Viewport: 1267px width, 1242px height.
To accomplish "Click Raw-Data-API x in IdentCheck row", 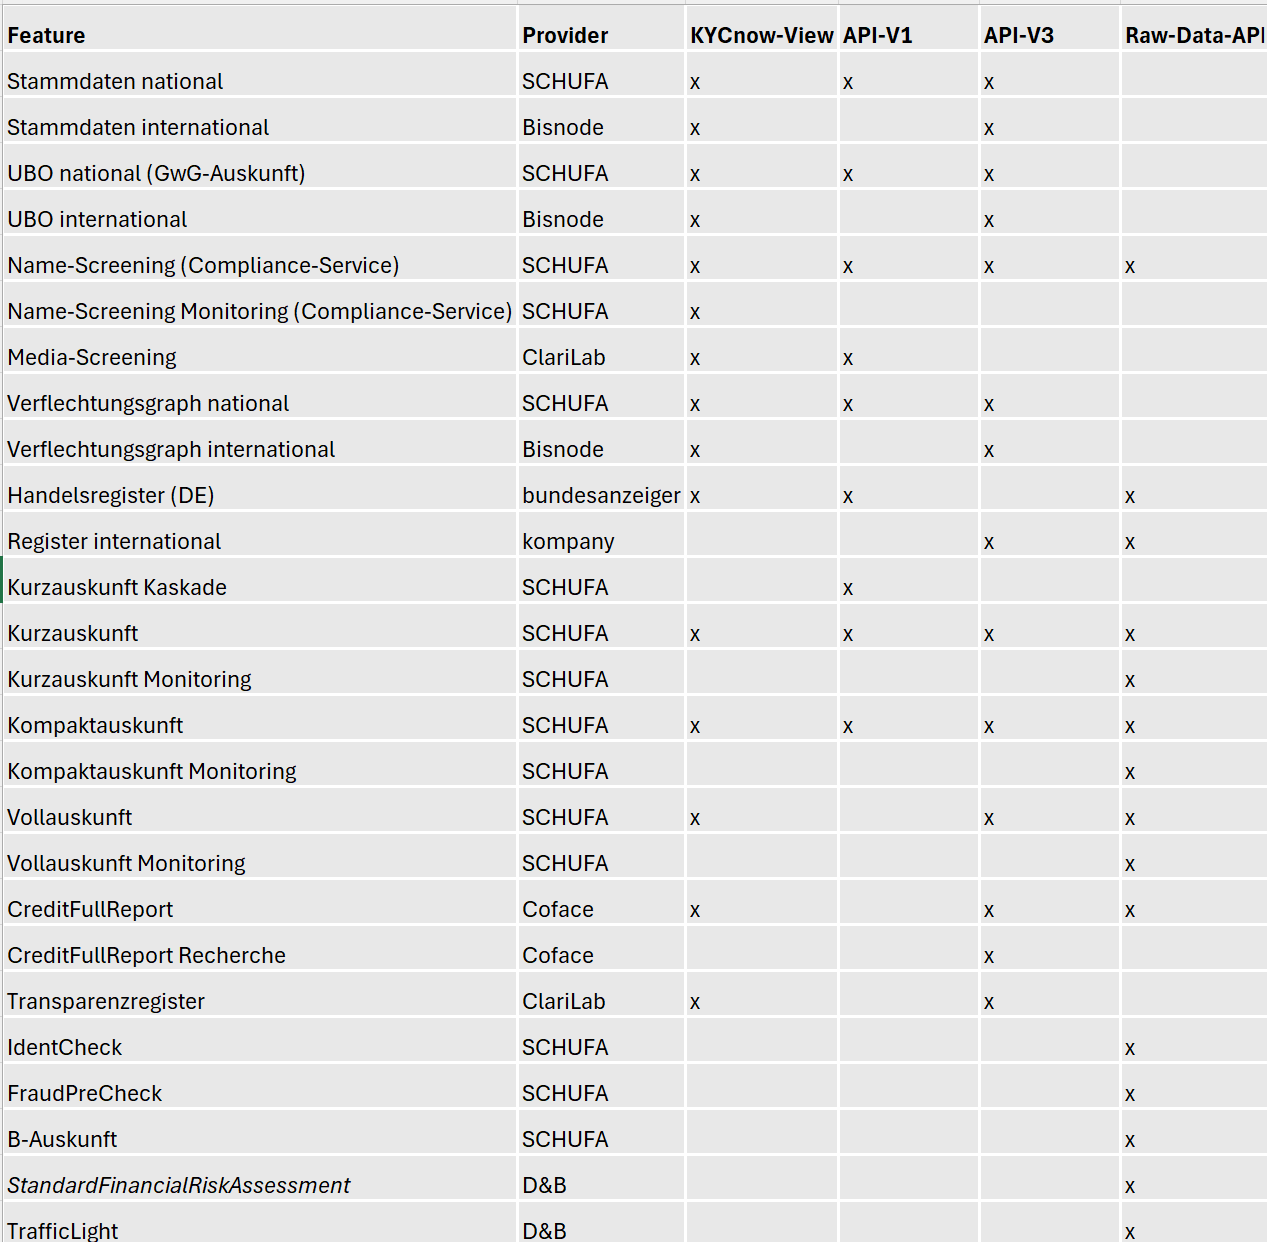I will [x=1130, y=1049].
